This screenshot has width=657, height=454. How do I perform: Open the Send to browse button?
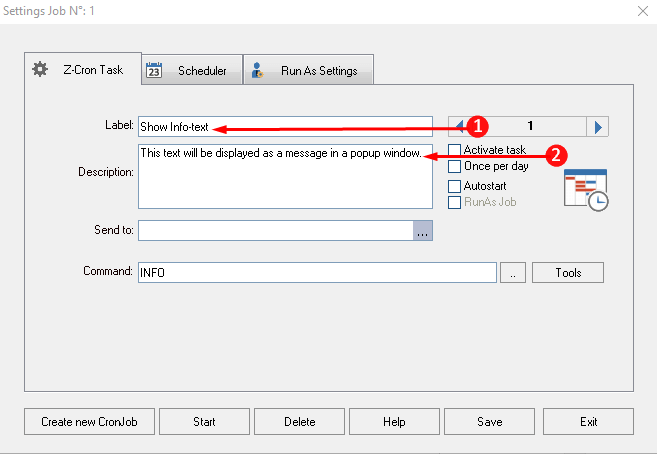tap(423, 231)
